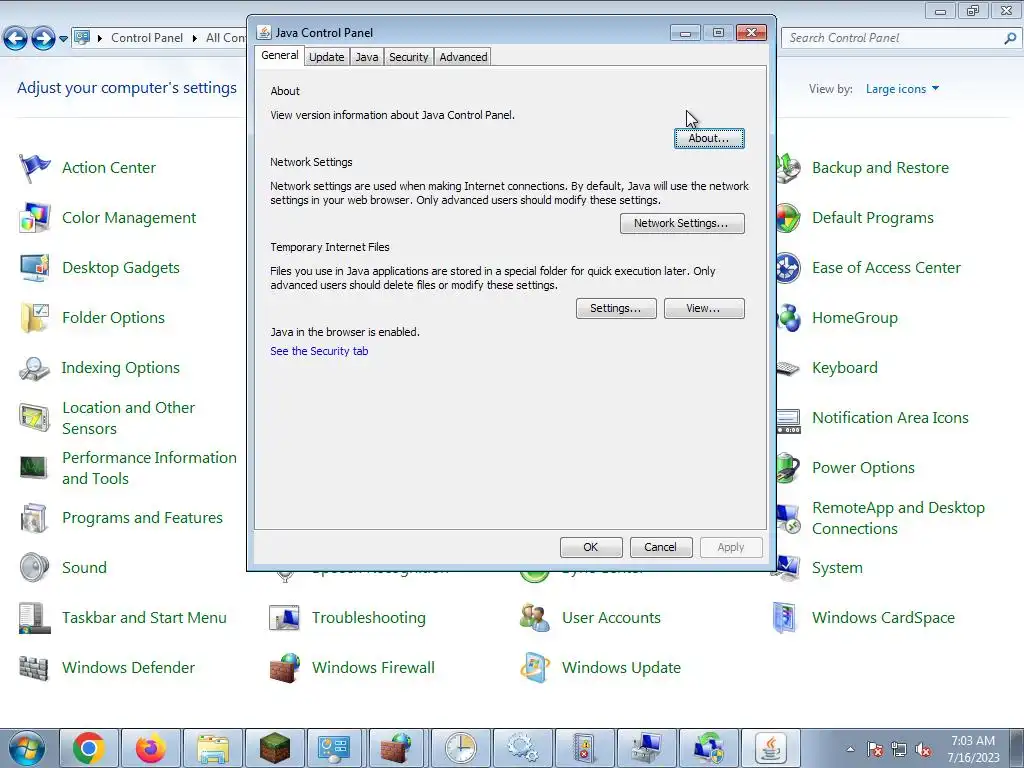This screenshot has height=768, width=1024.
Task: Open Keyboard settings in Control Panel
Action: click(844, 368)
